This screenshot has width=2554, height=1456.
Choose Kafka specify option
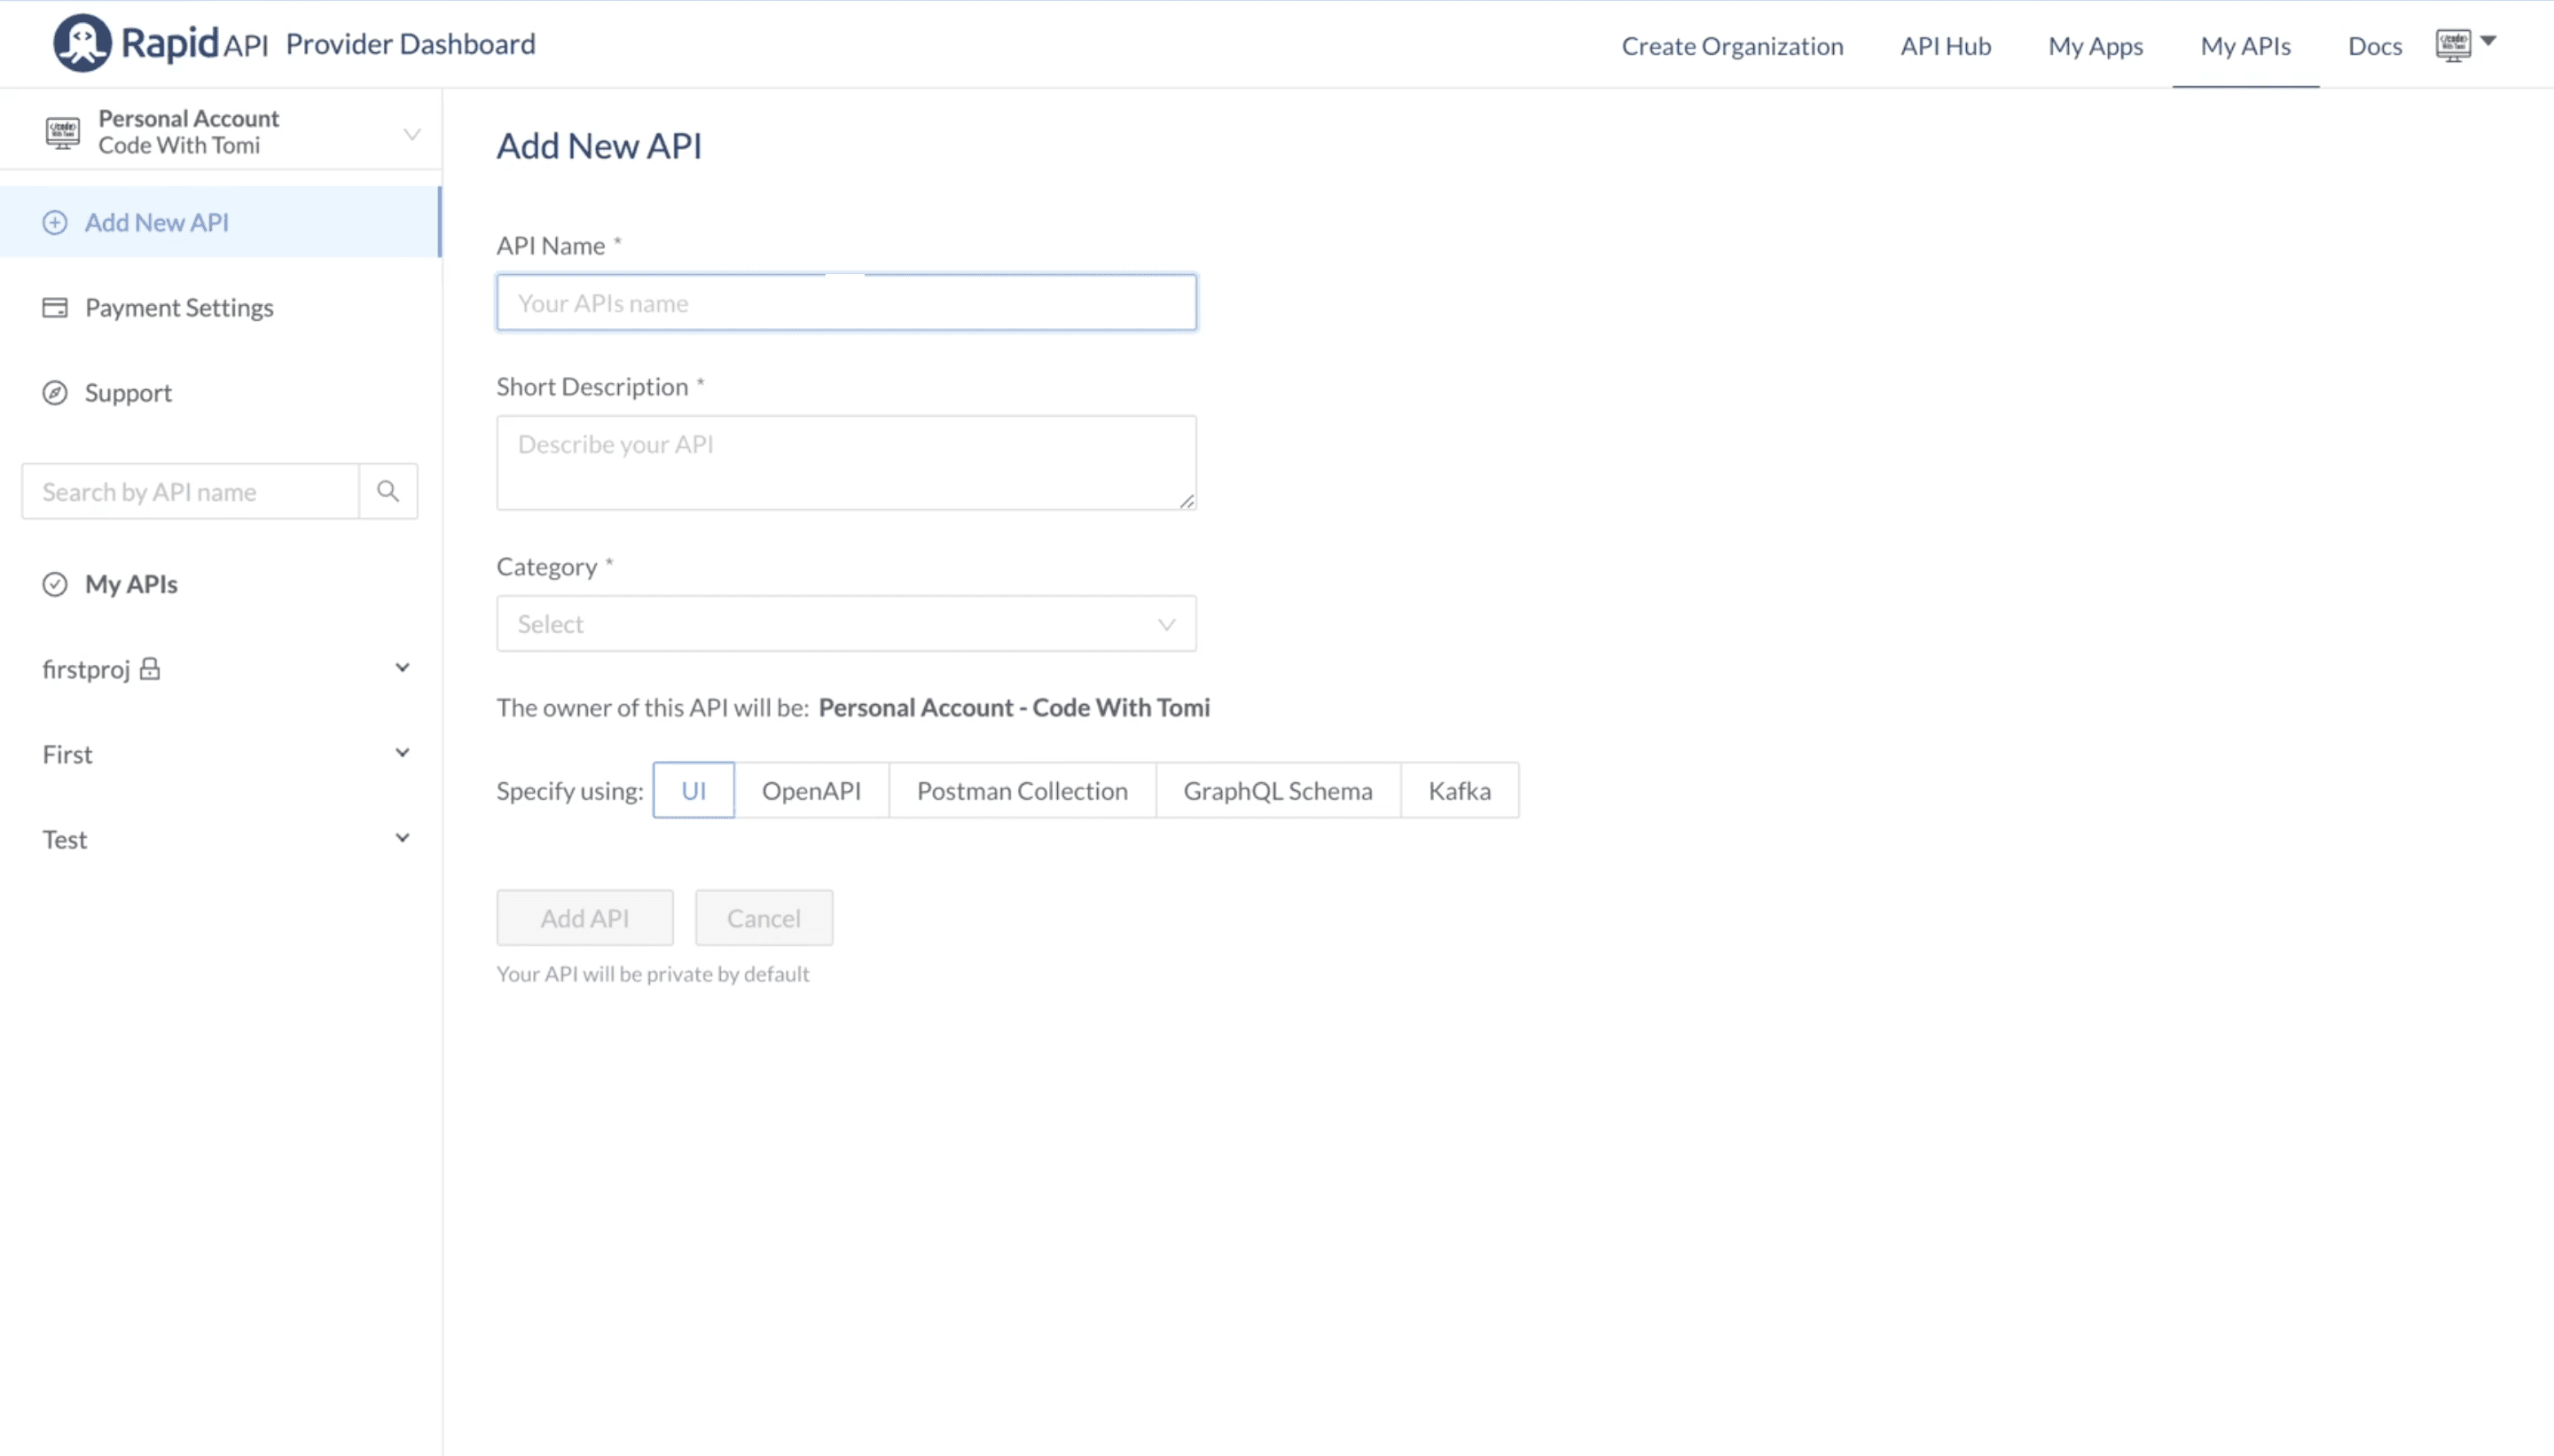pos(1459,790)
